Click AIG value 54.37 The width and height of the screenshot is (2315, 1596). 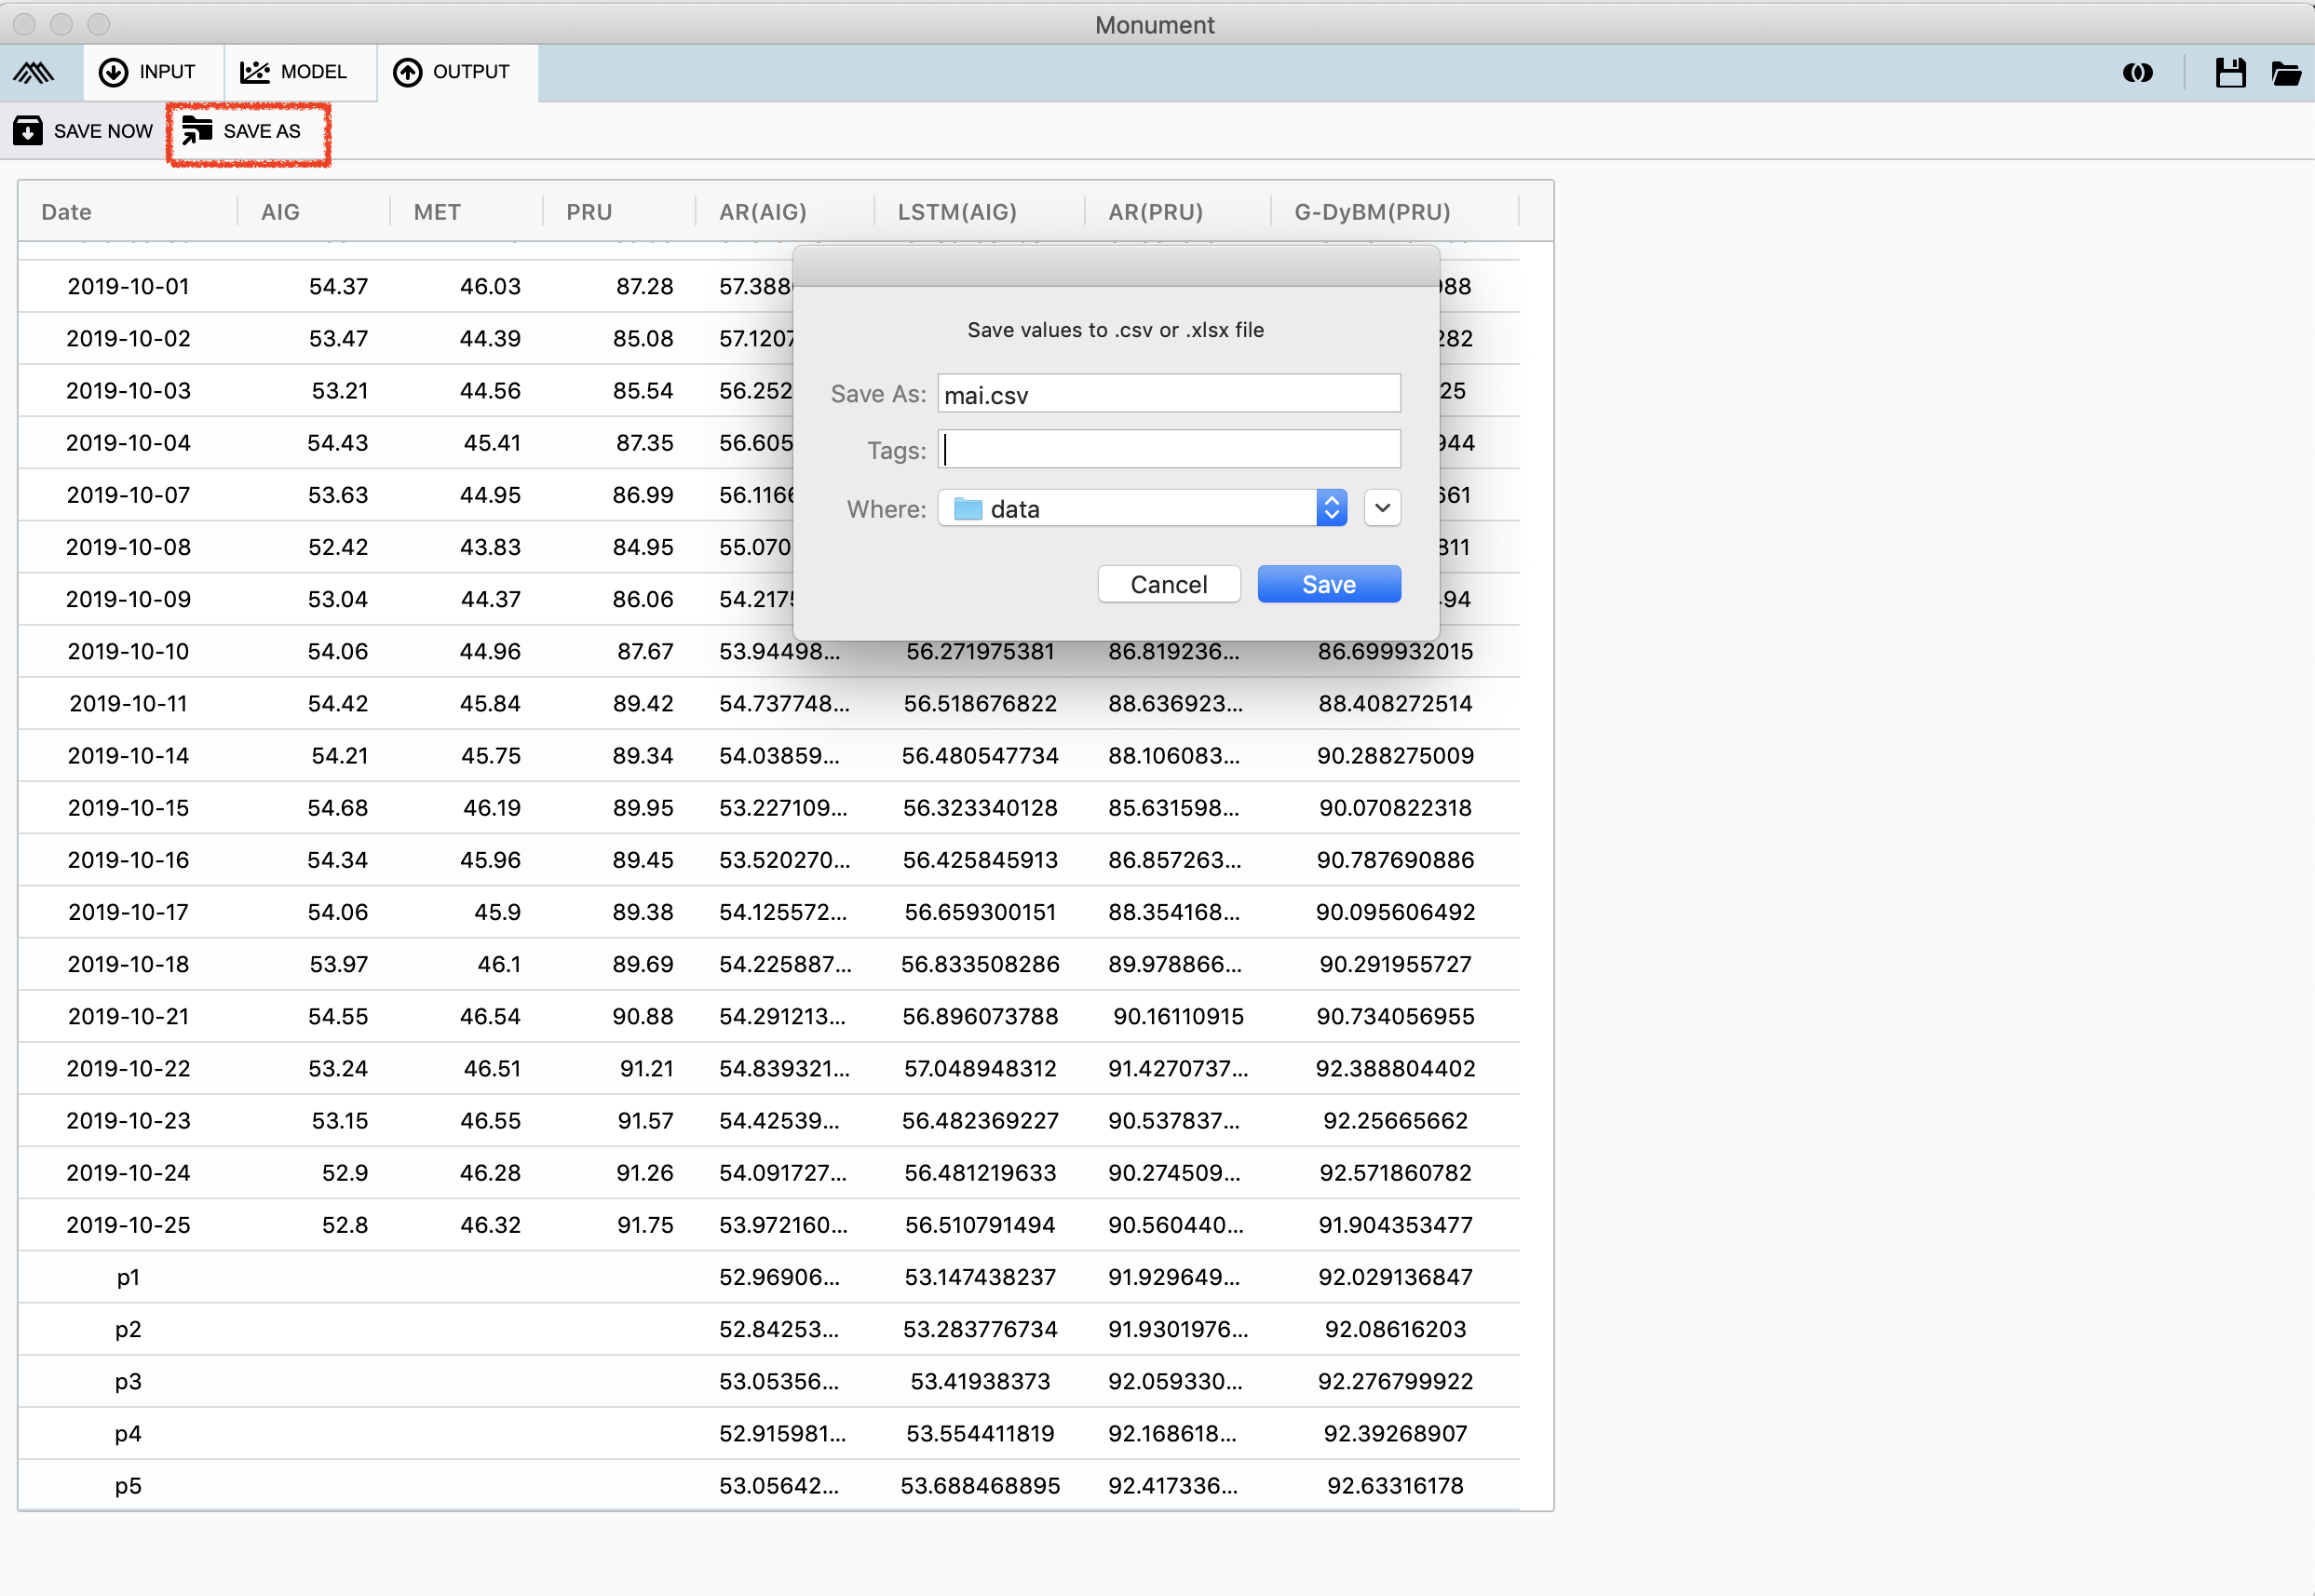338,287
